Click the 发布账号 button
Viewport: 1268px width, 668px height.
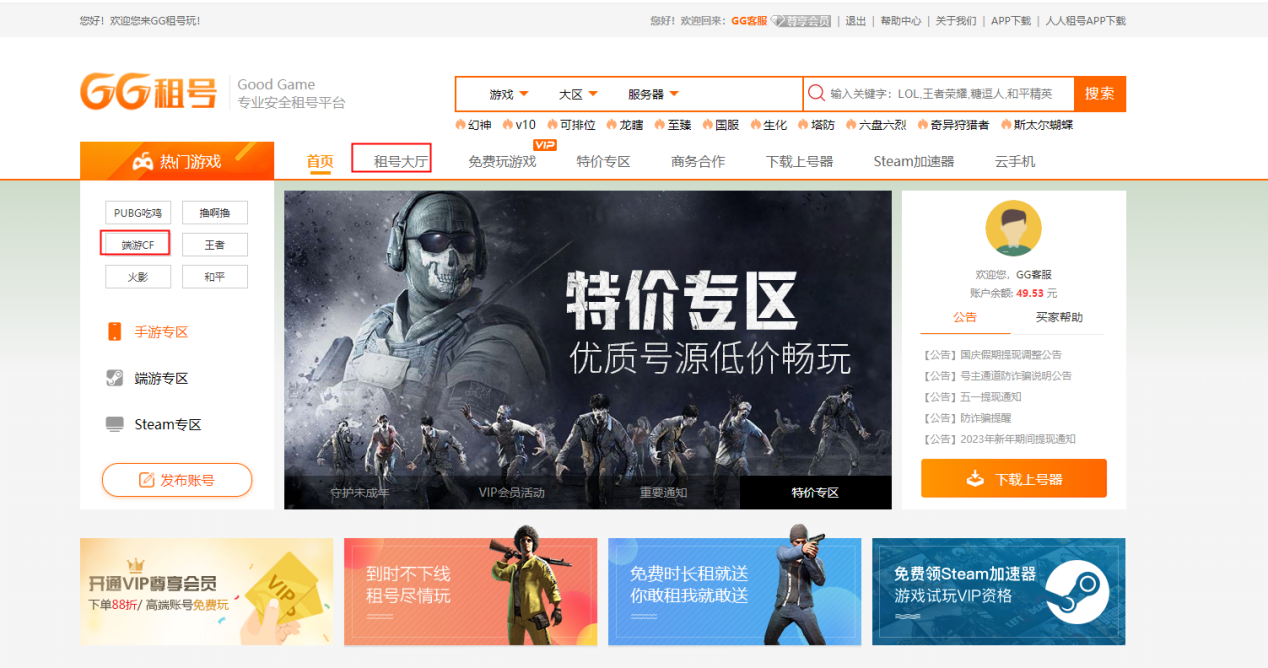point(177,480)
